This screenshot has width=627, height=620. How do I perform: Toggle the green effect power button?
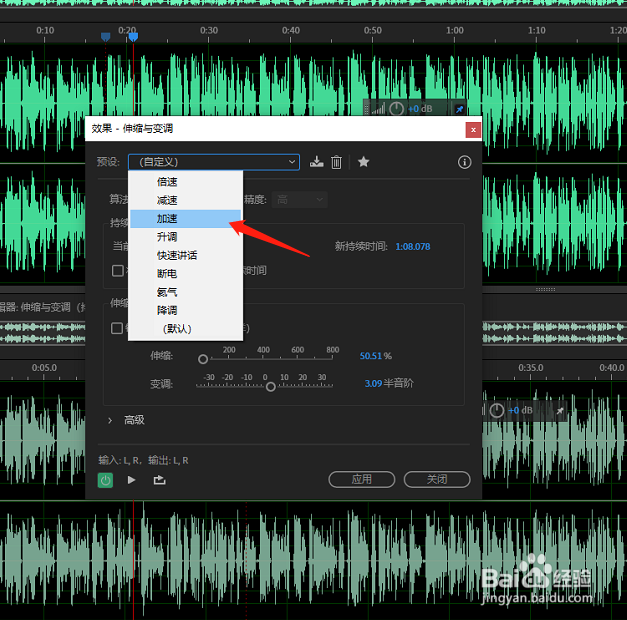105,480
